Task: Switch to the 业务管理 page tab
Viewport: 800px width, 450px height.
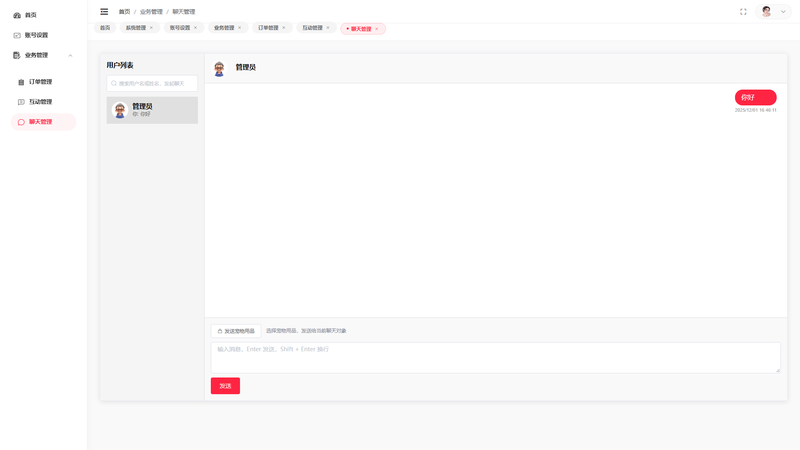Action: pyautogui.click(x=224, y=28)
